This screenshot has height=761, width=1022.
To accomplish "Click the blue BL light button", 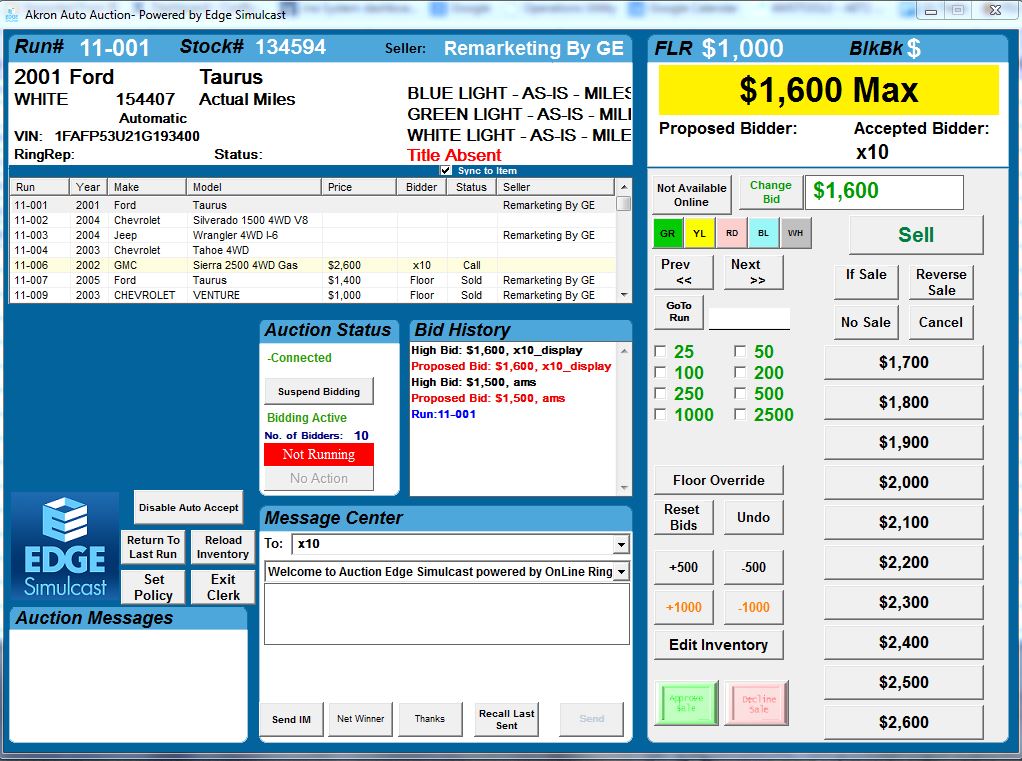I will (x=763, y=233).
